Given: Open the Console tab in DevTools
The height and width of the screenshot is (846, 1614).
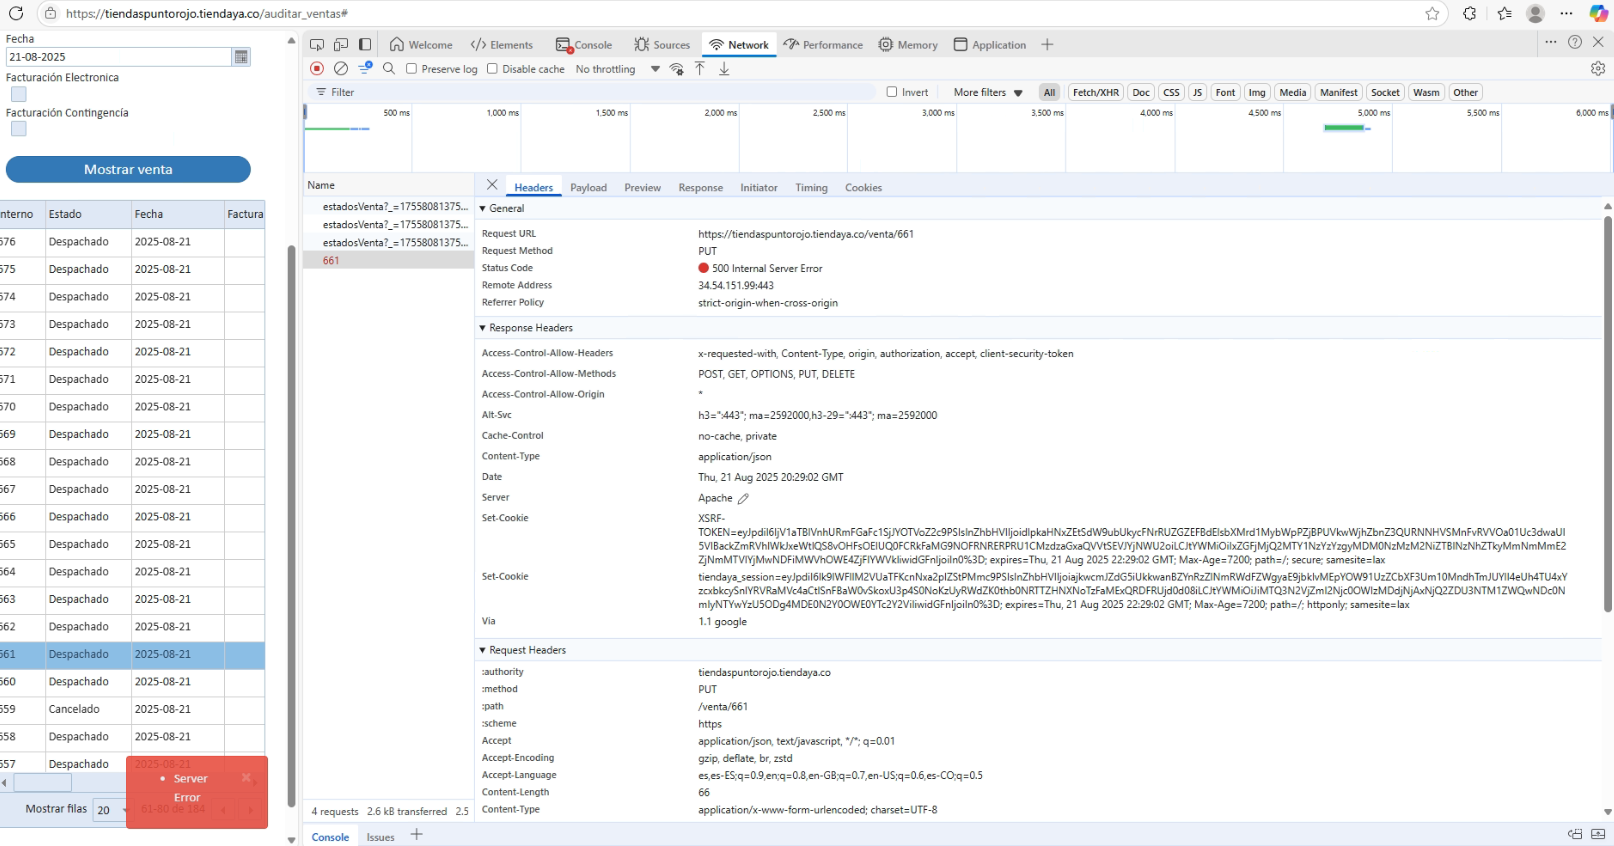Looking at the screenshot, I should click(x=584, y=45).
